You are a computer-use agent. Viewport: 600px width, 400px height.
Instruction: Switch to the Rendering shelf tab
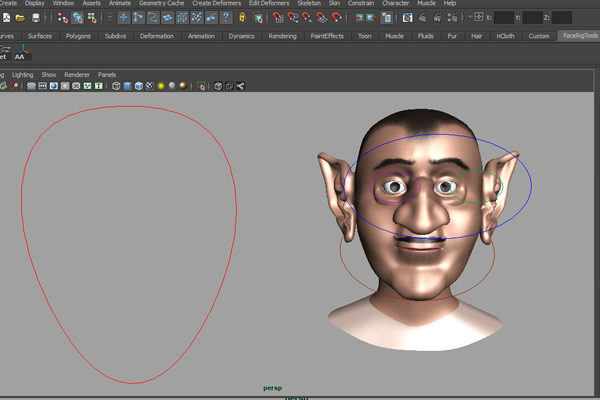282,36
